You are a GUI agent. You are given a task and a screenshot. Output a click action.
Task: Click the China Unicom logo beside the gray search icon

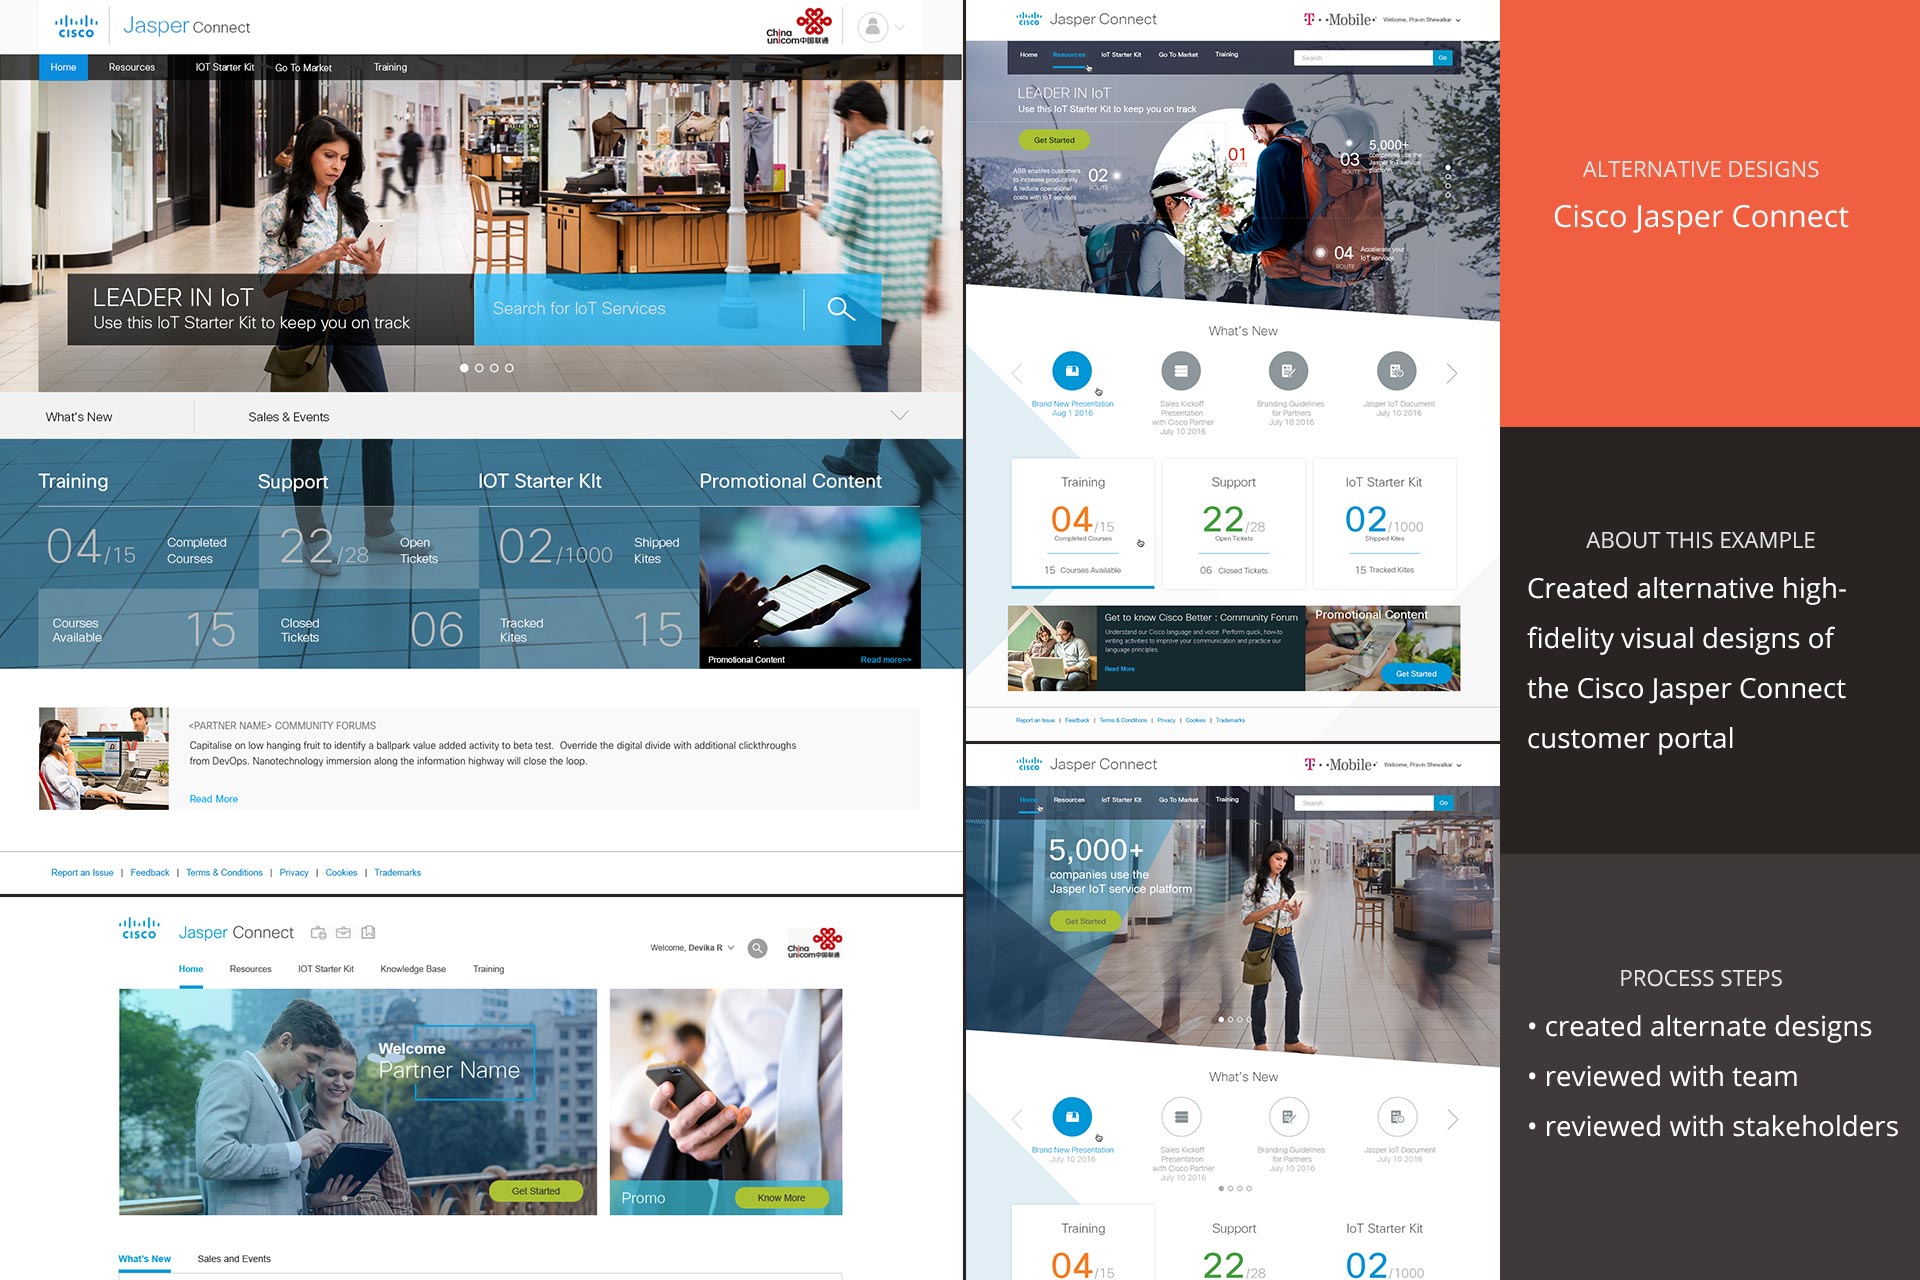[814, 944]
